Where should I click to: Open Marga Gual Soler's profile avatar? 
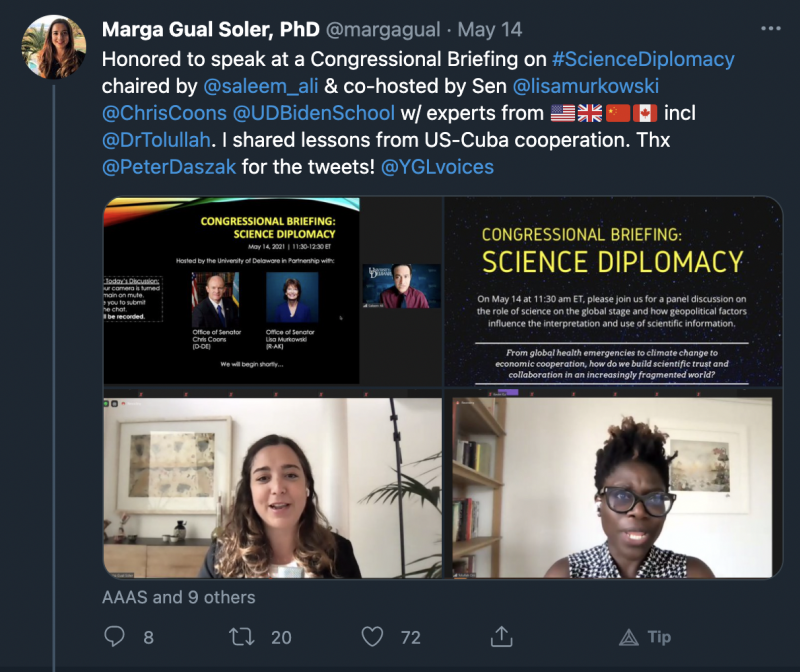click(x=54, y=47)
